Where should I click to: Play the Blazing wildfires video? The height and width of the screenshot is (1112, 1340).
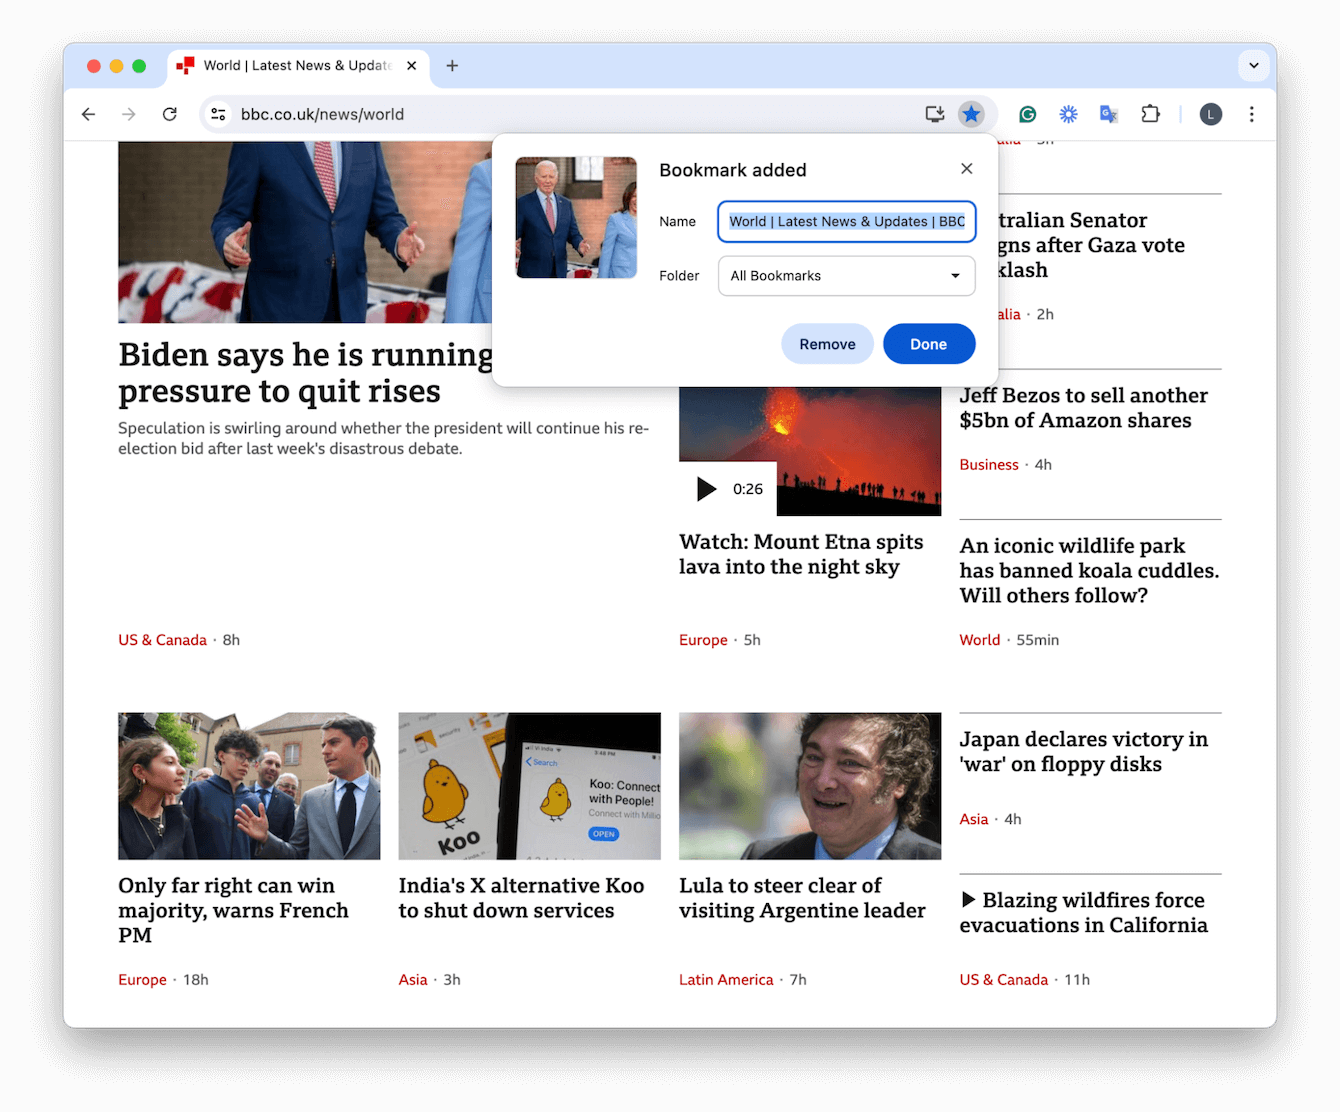pos(969,899)
